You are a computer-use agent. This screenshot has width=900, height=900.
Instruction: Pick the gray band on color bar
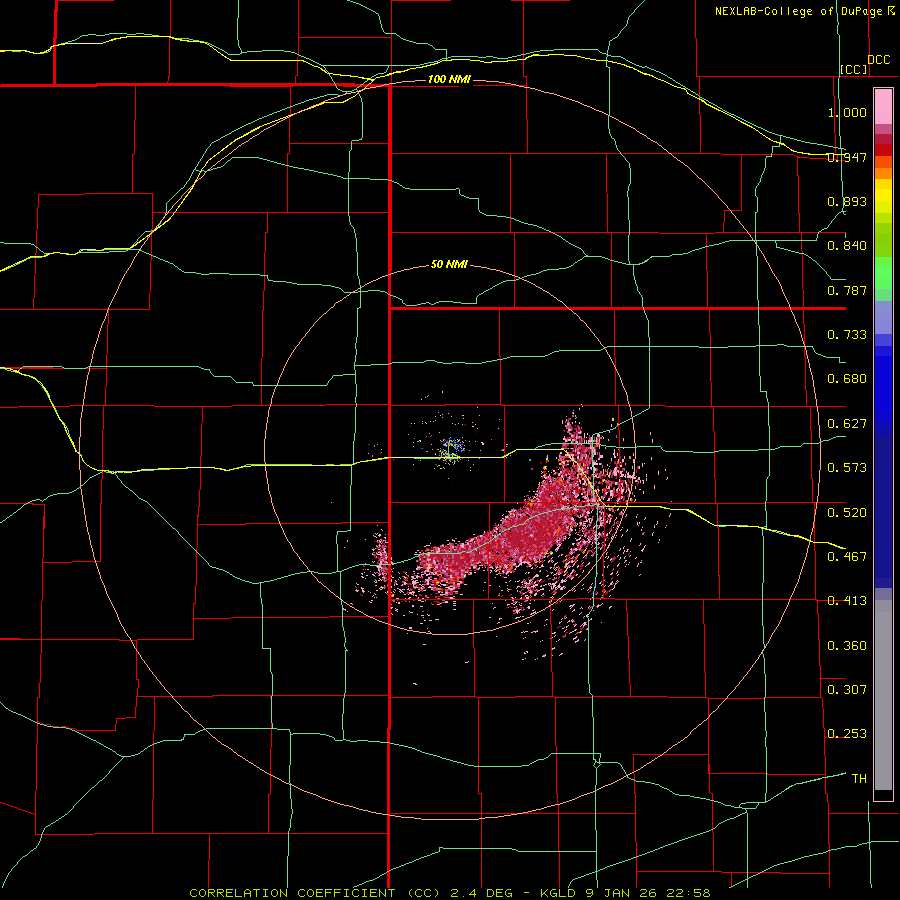pos(883,695)
